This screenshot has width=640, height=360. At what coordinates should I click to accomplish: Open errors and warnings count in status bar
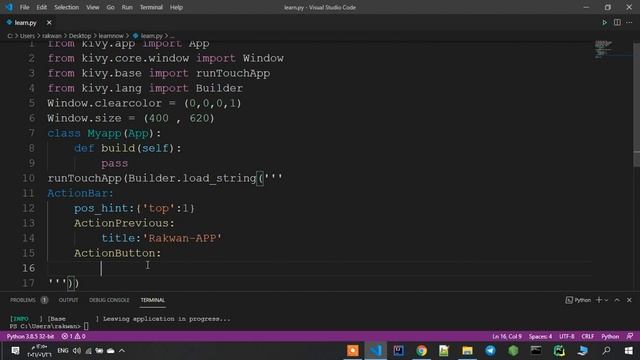73,336
